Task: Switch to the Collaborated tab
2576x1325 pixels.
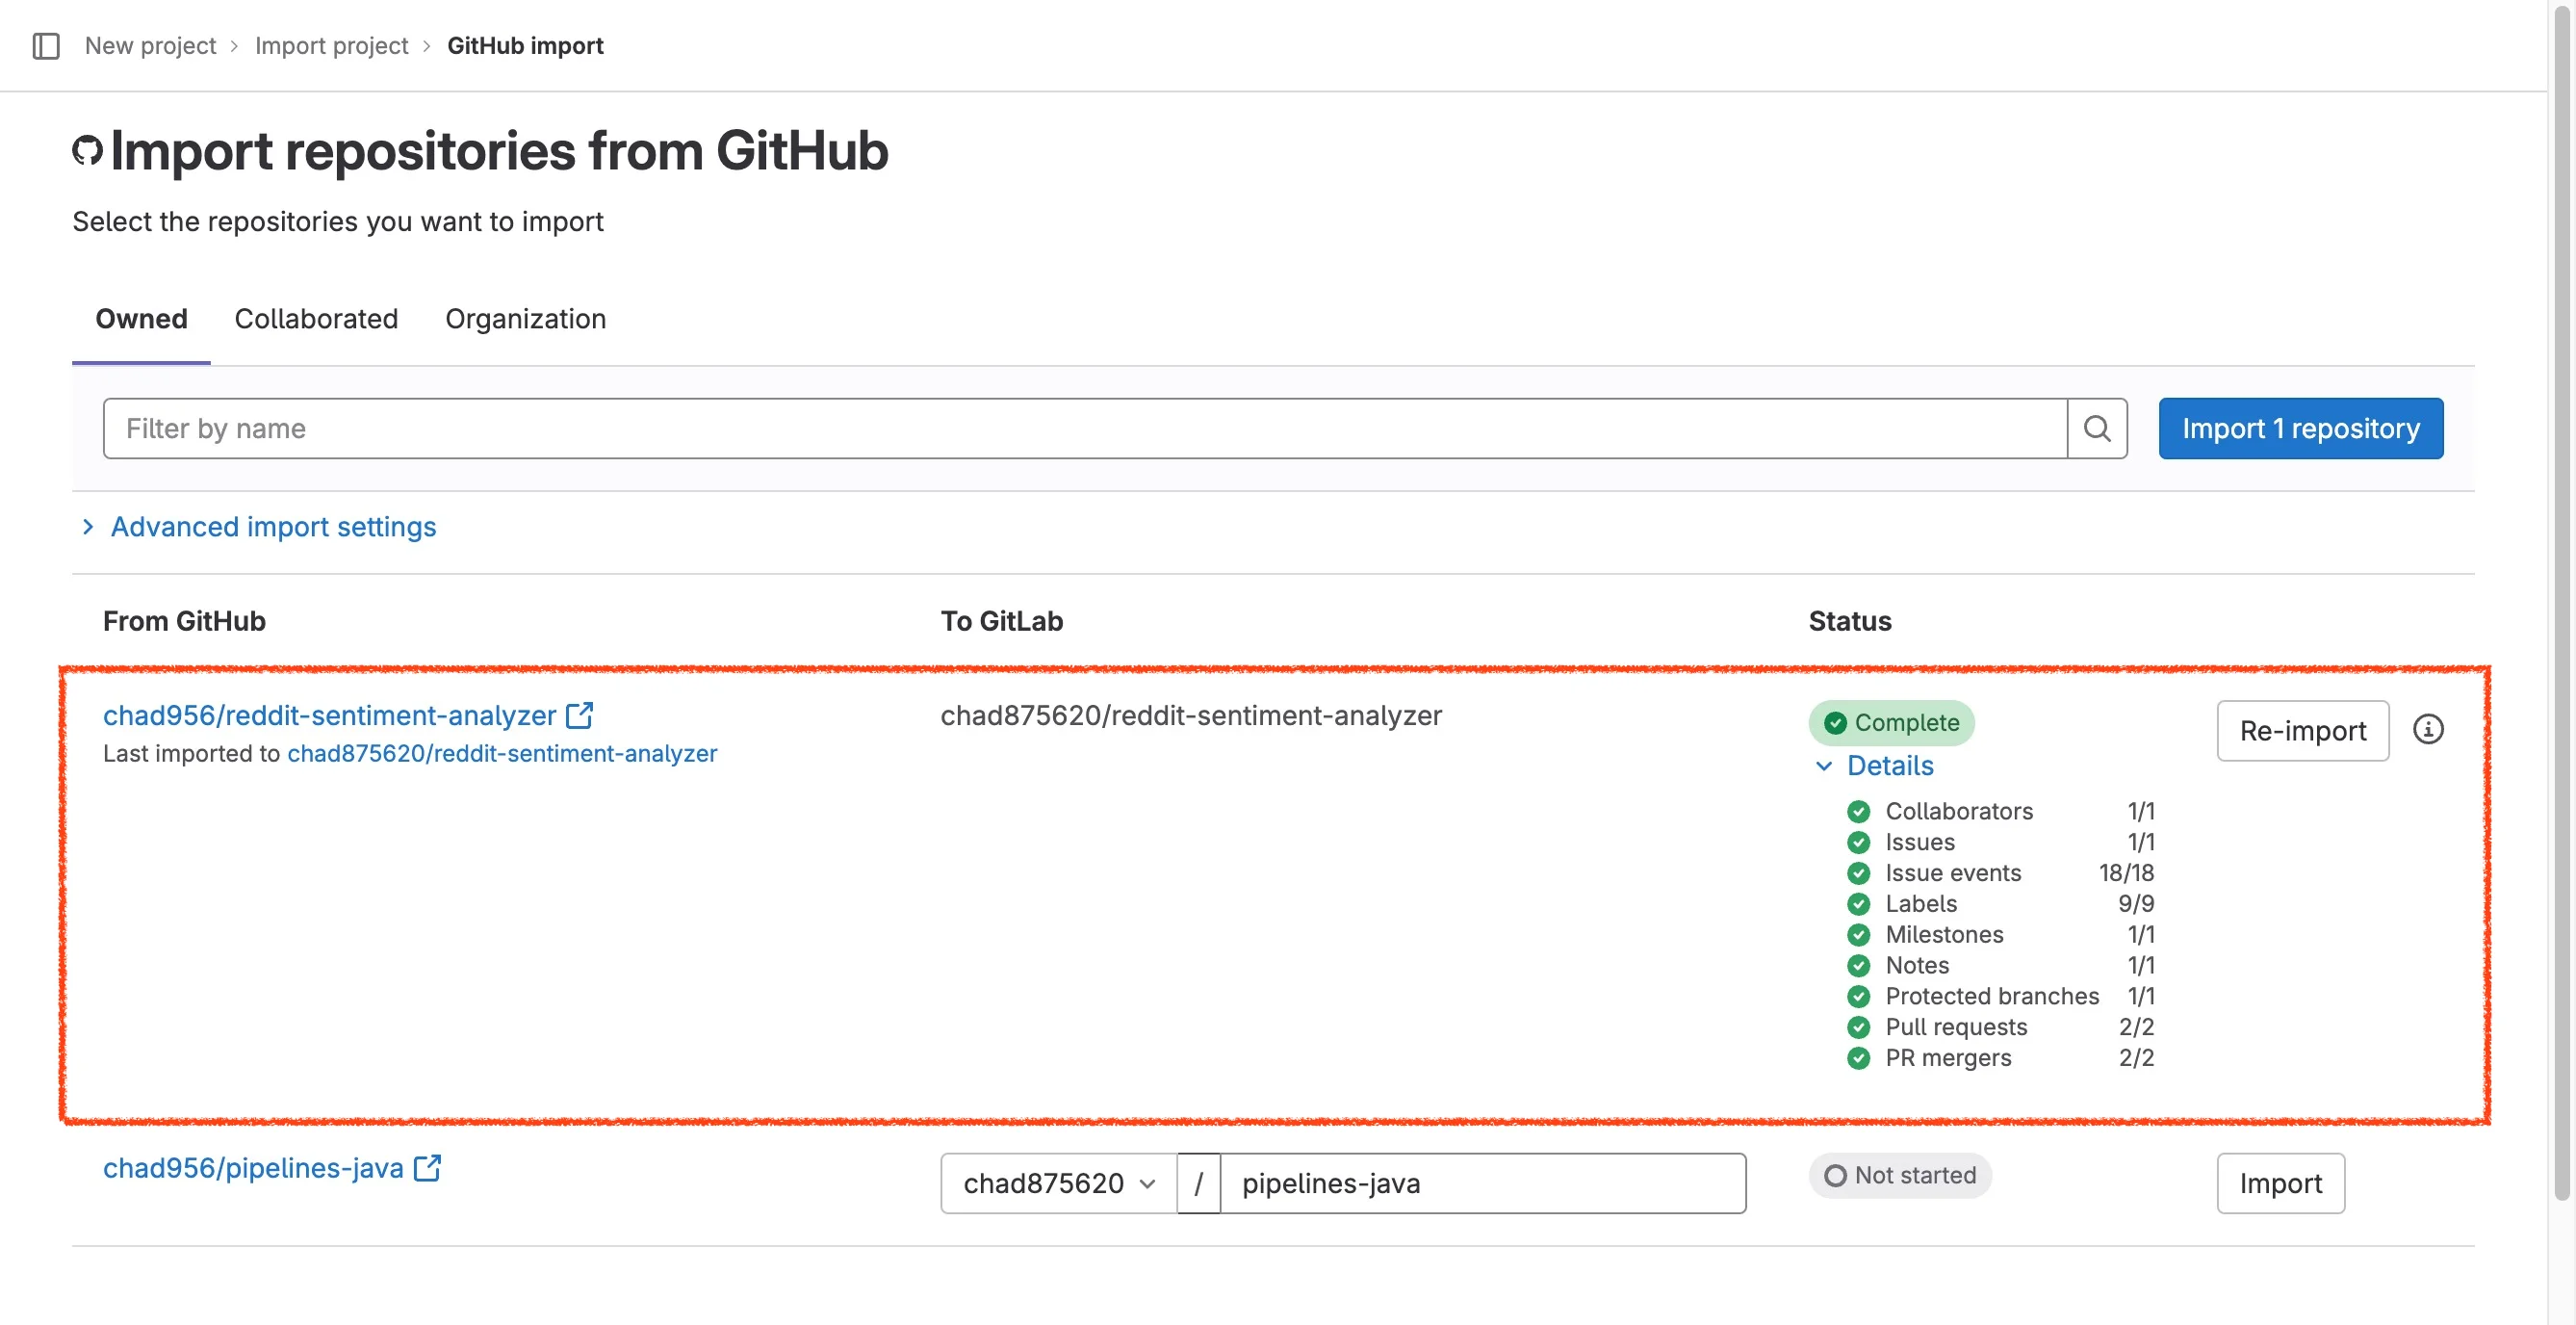Action: 316,319
